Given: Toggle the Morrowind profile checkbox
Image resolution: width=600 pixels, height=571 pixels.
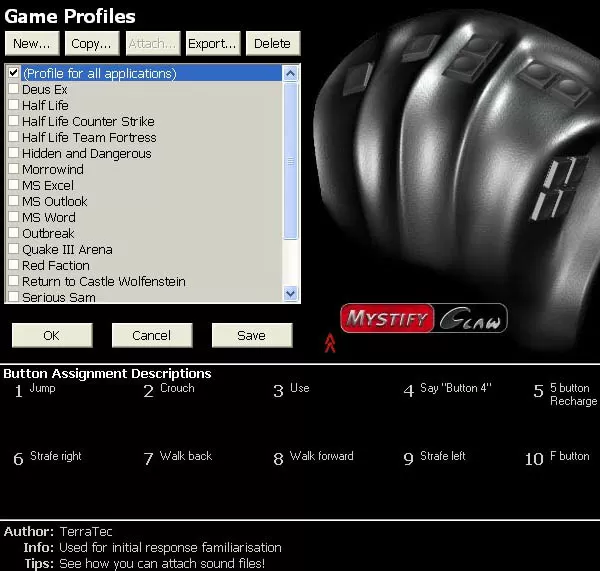Looking at the screenshot, I should click(14, 168).
